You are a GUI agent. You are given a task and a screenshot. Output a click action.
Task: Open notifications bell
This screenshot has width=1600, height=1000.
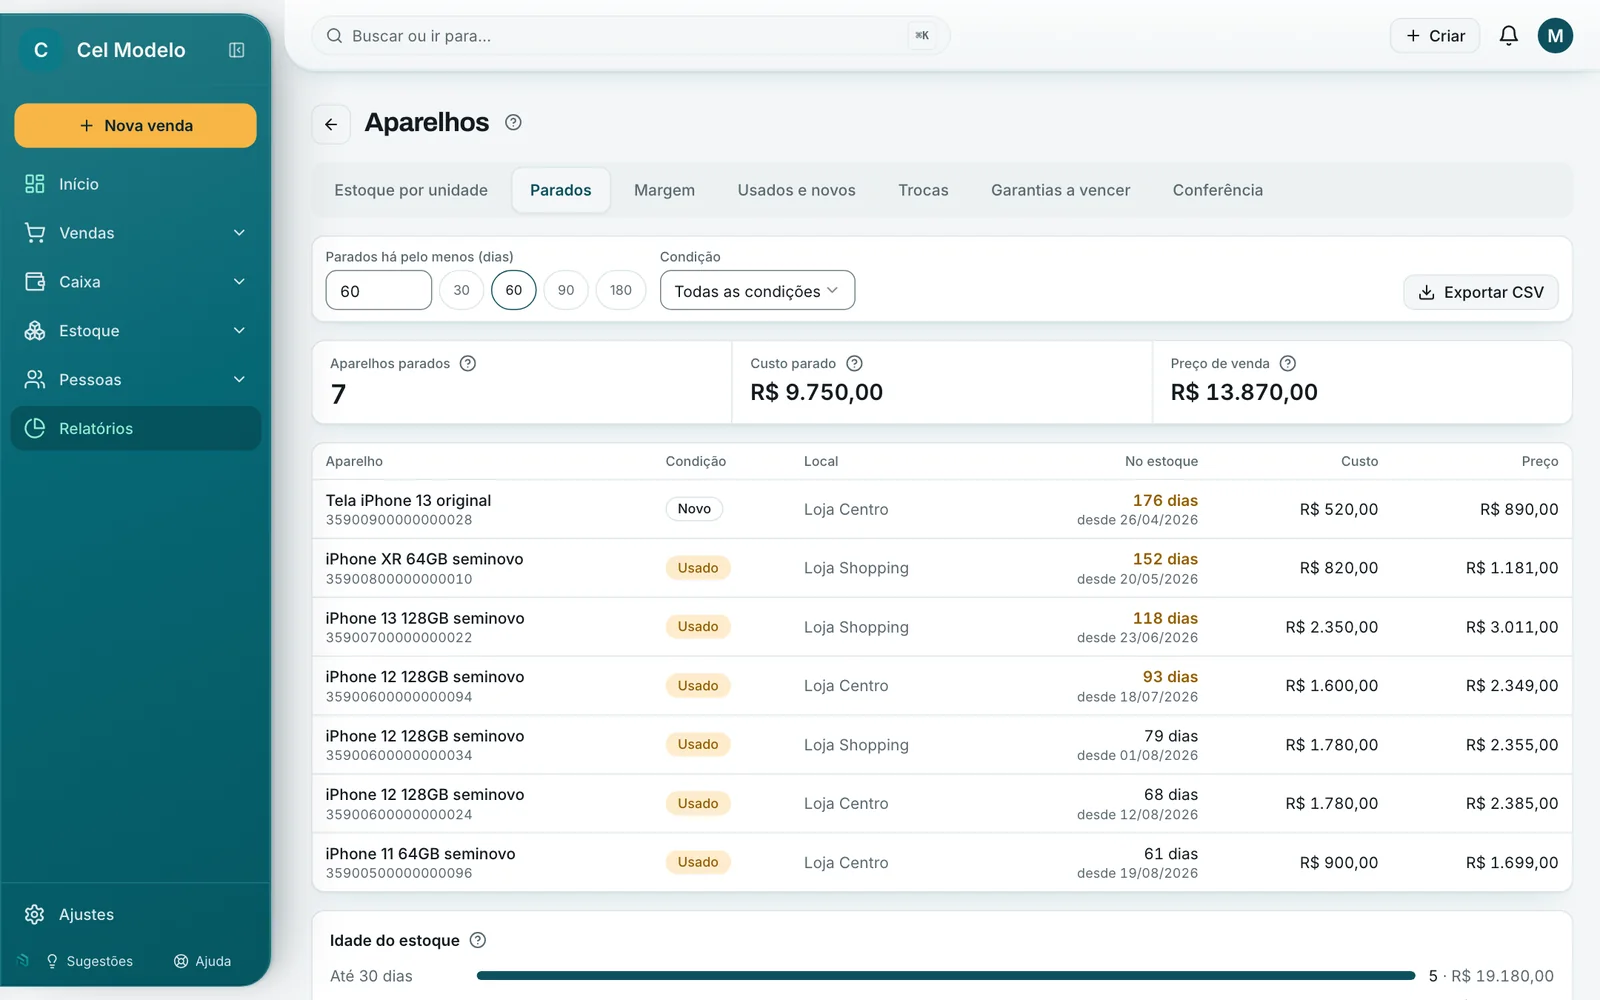pos(1508,36)
